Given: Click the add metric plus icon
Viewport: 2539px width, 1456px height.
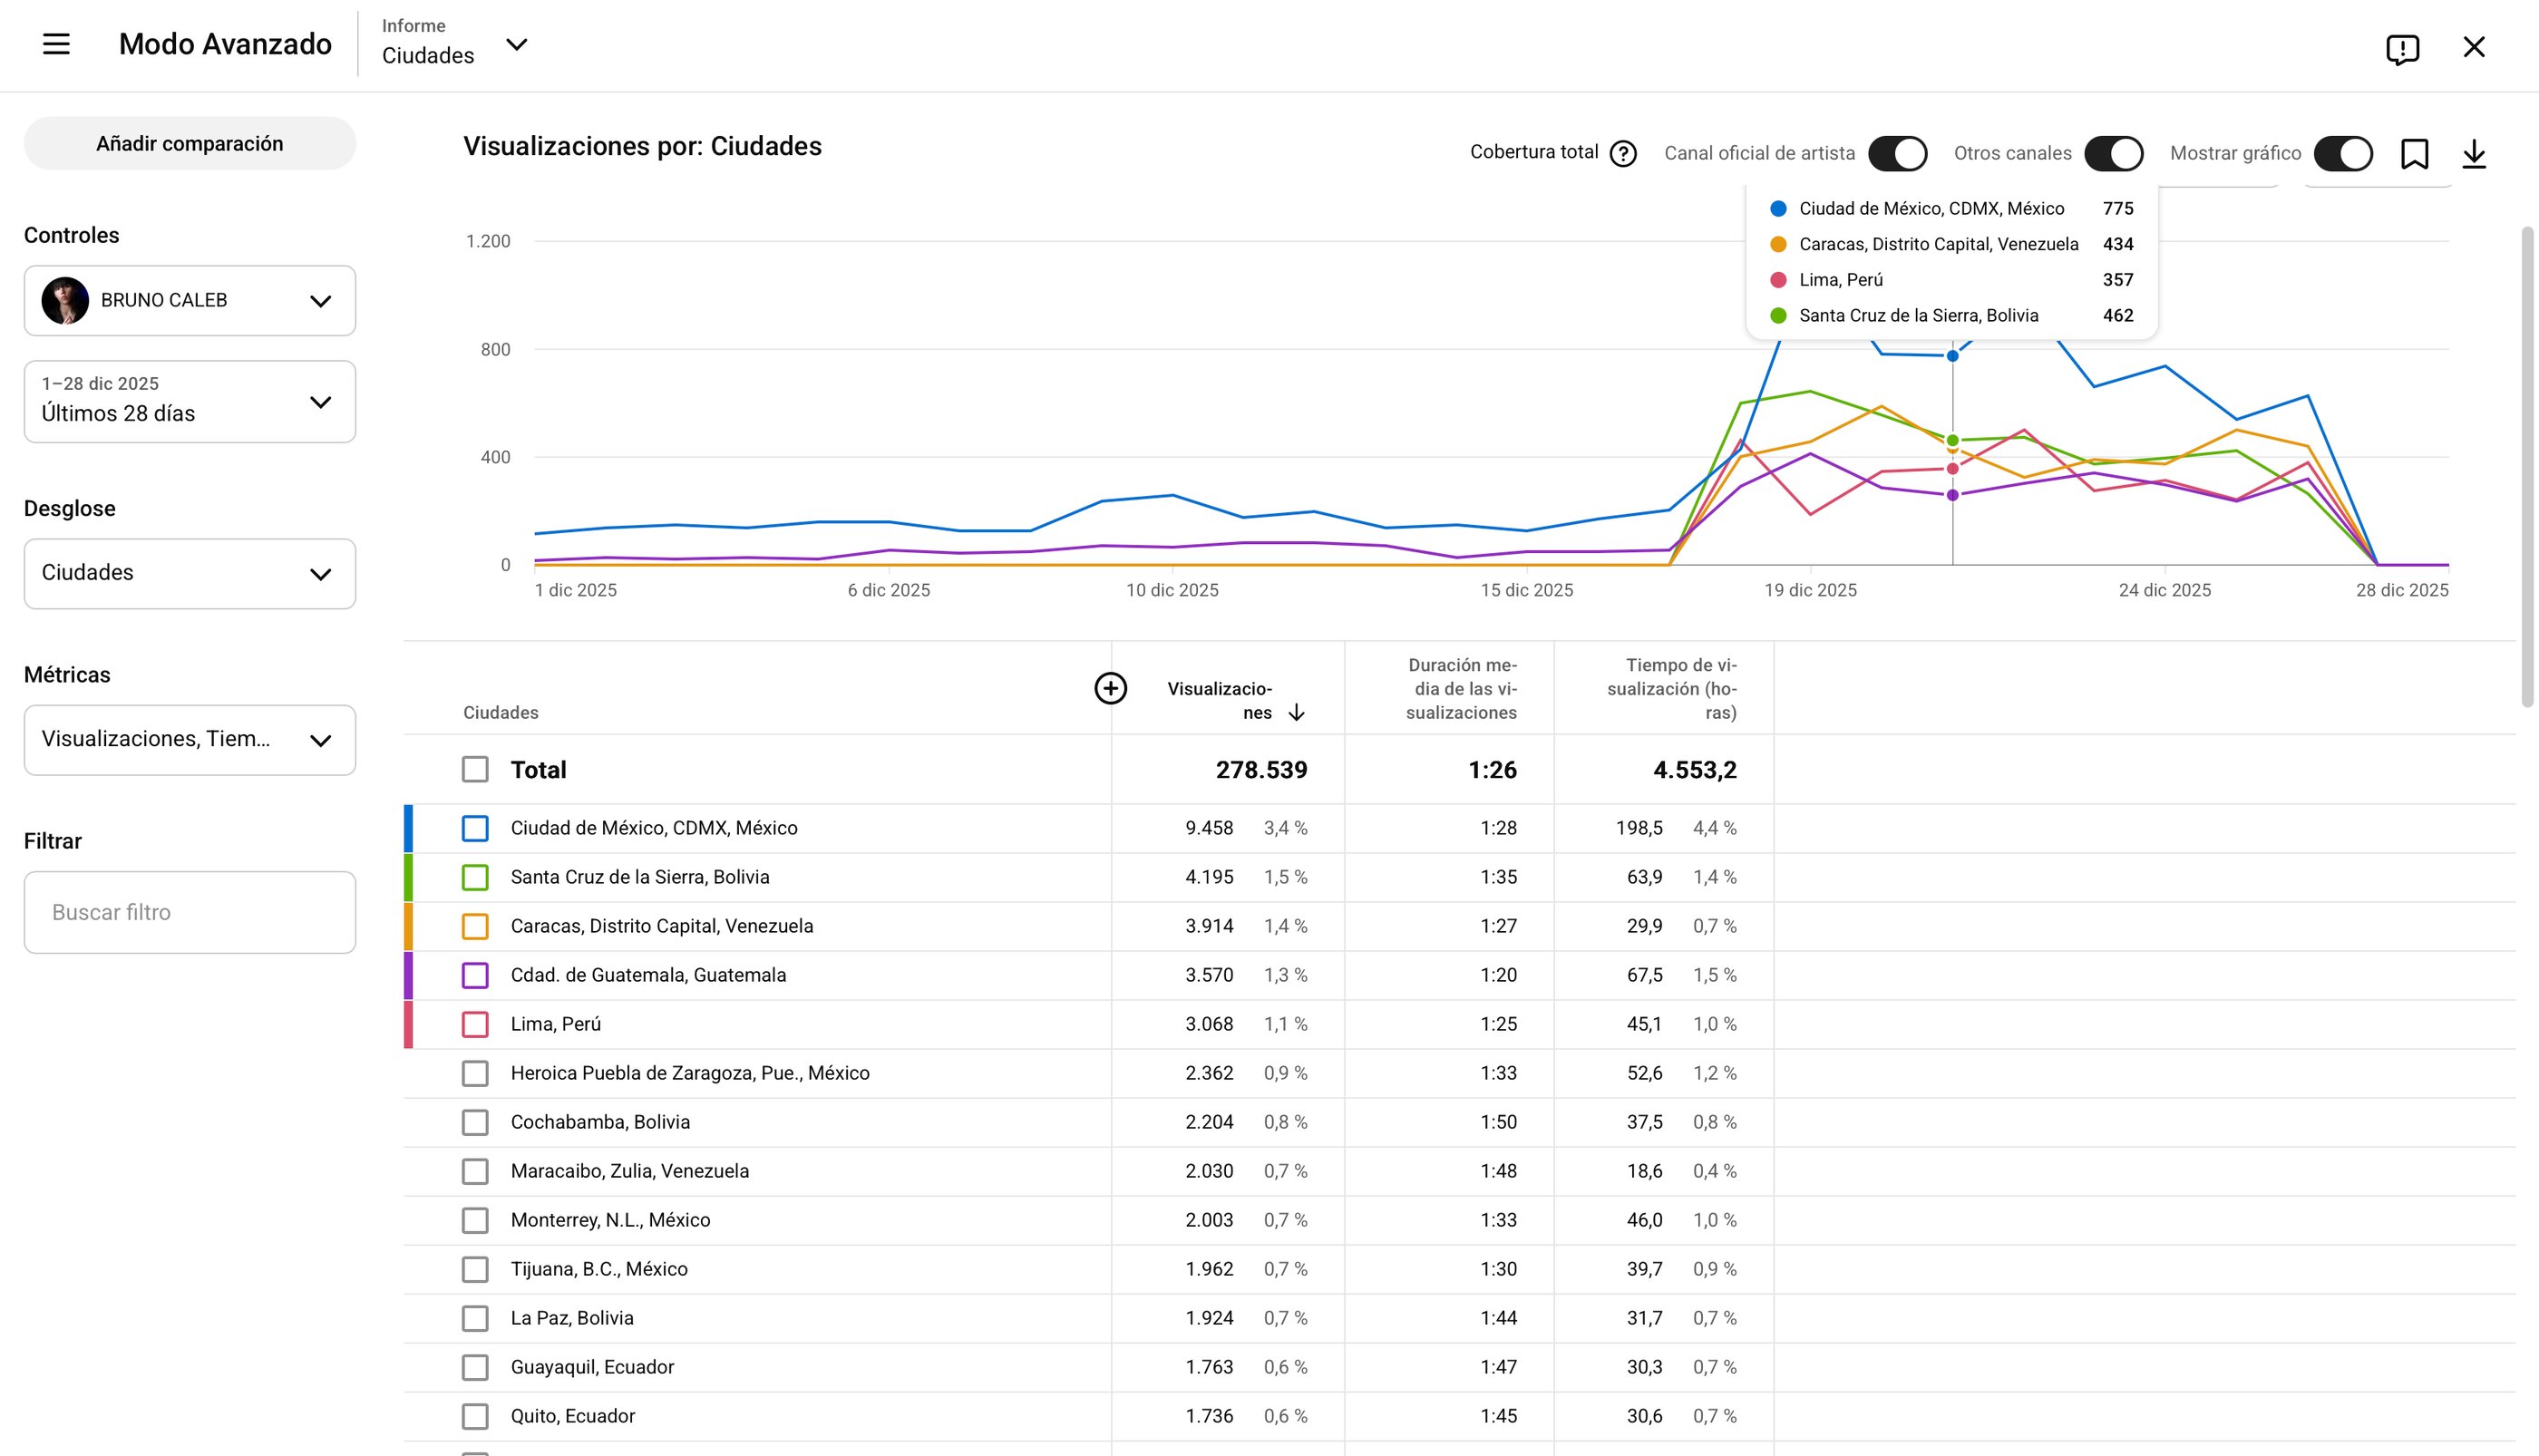Looking at the screenshot, I should [1110, 688].
